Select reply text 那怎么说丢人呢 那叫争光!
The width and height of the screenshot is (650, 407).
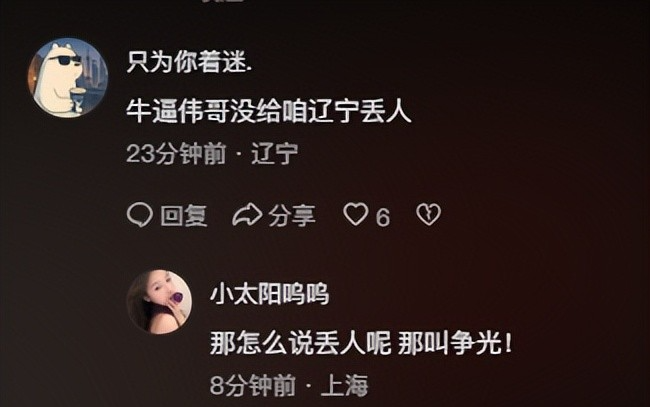(361, 343)
